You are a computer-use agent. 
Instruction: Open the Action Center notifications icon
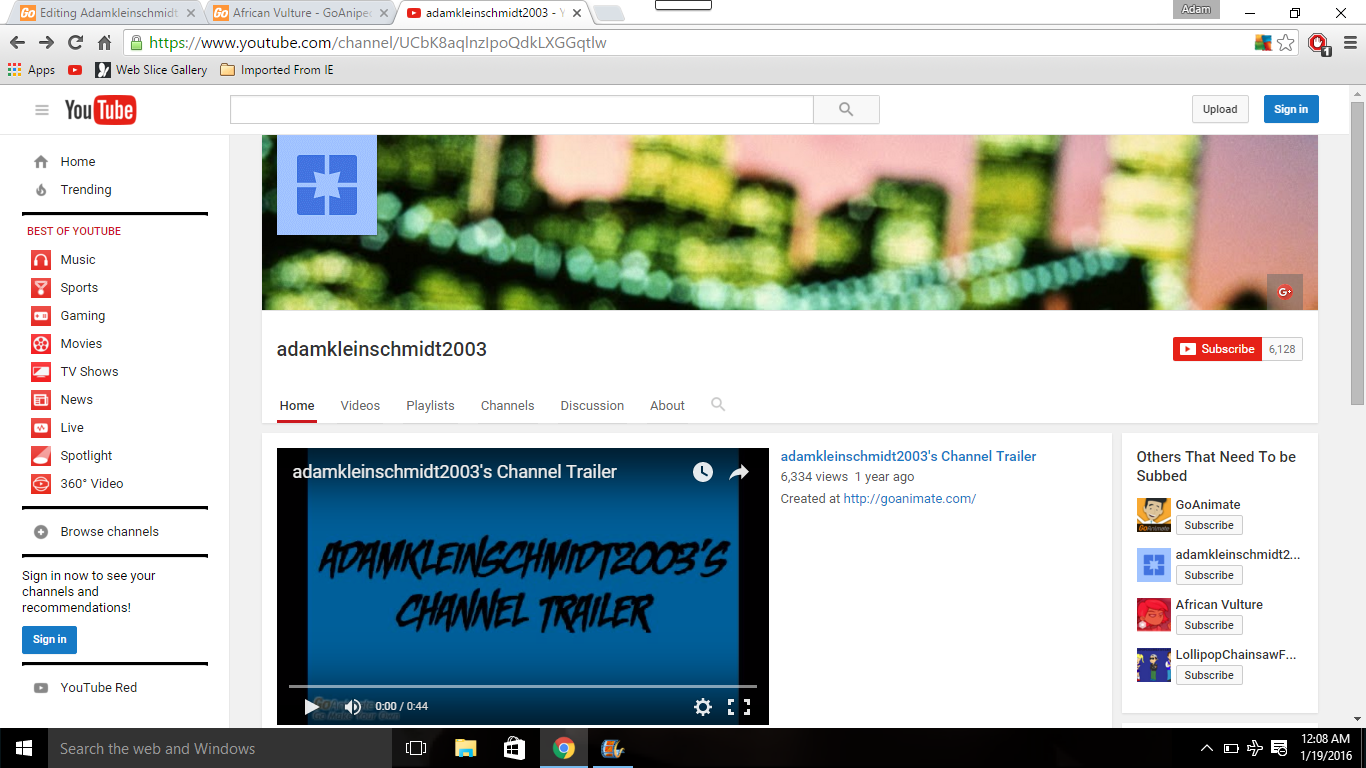[x=1280, y=748]
